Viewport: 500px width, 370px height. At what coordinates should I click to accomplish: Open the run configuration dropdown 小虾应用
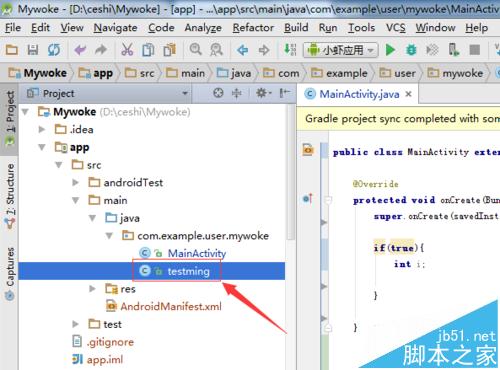[x=341, y=50]
